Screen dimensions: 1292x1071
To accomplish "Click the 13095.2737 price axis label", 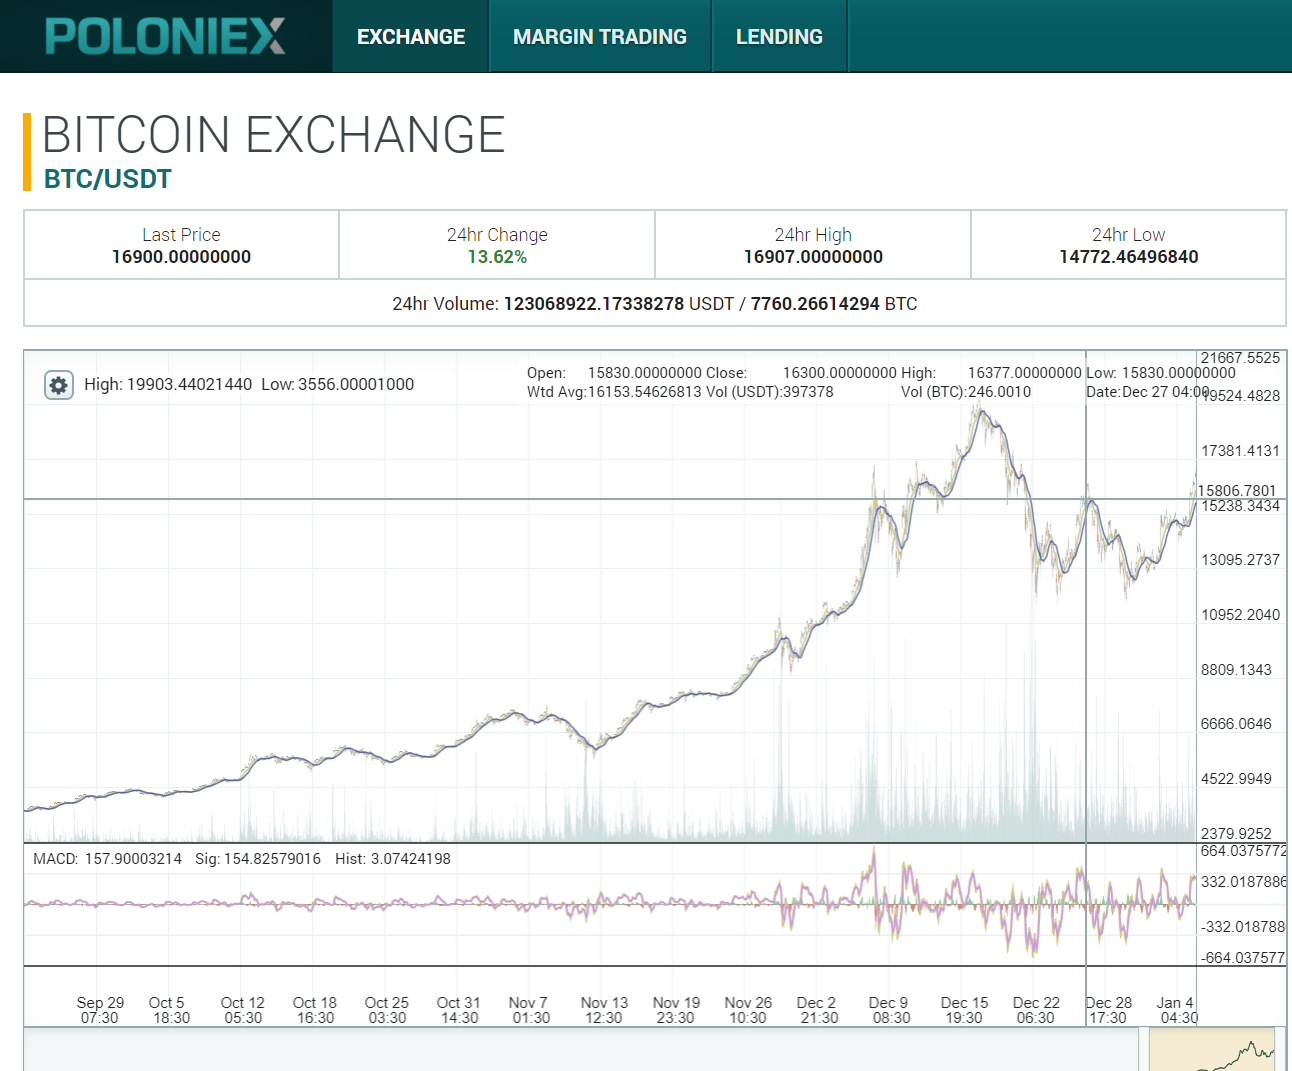I will click(1240, 560).
